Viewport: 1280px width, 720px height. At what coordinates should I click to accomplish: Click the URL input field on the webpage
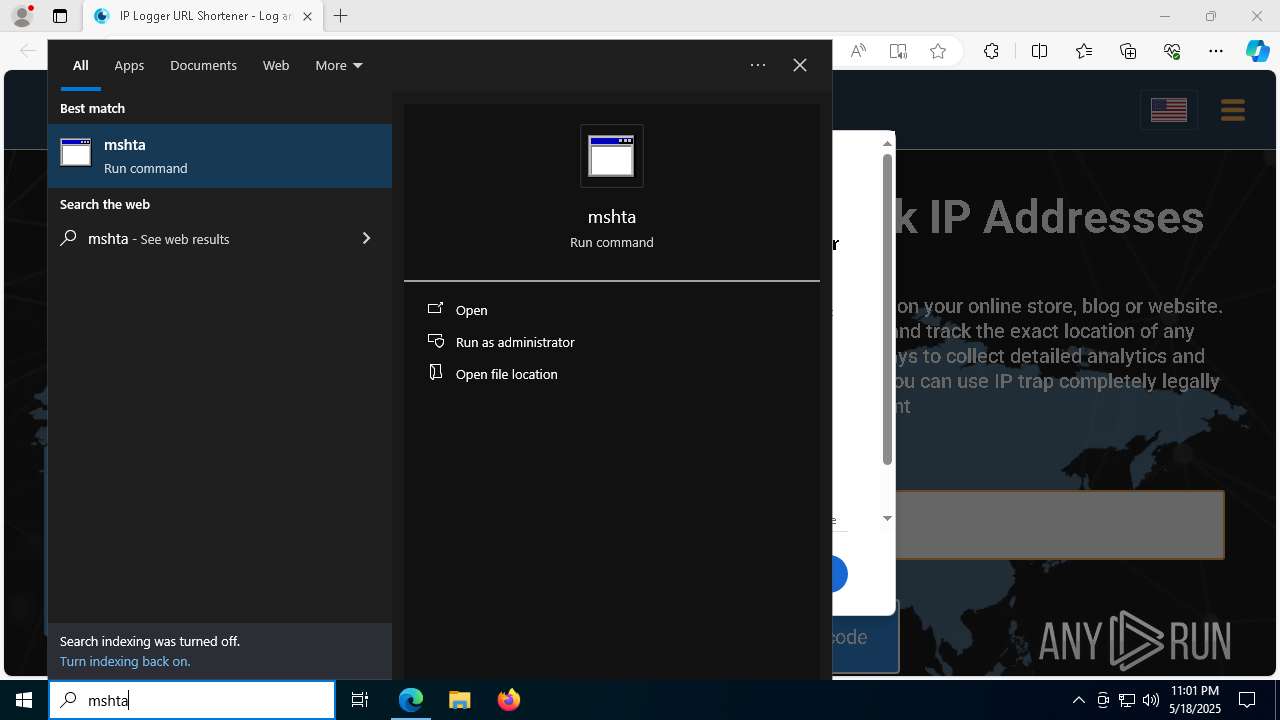pos(1060,524)
